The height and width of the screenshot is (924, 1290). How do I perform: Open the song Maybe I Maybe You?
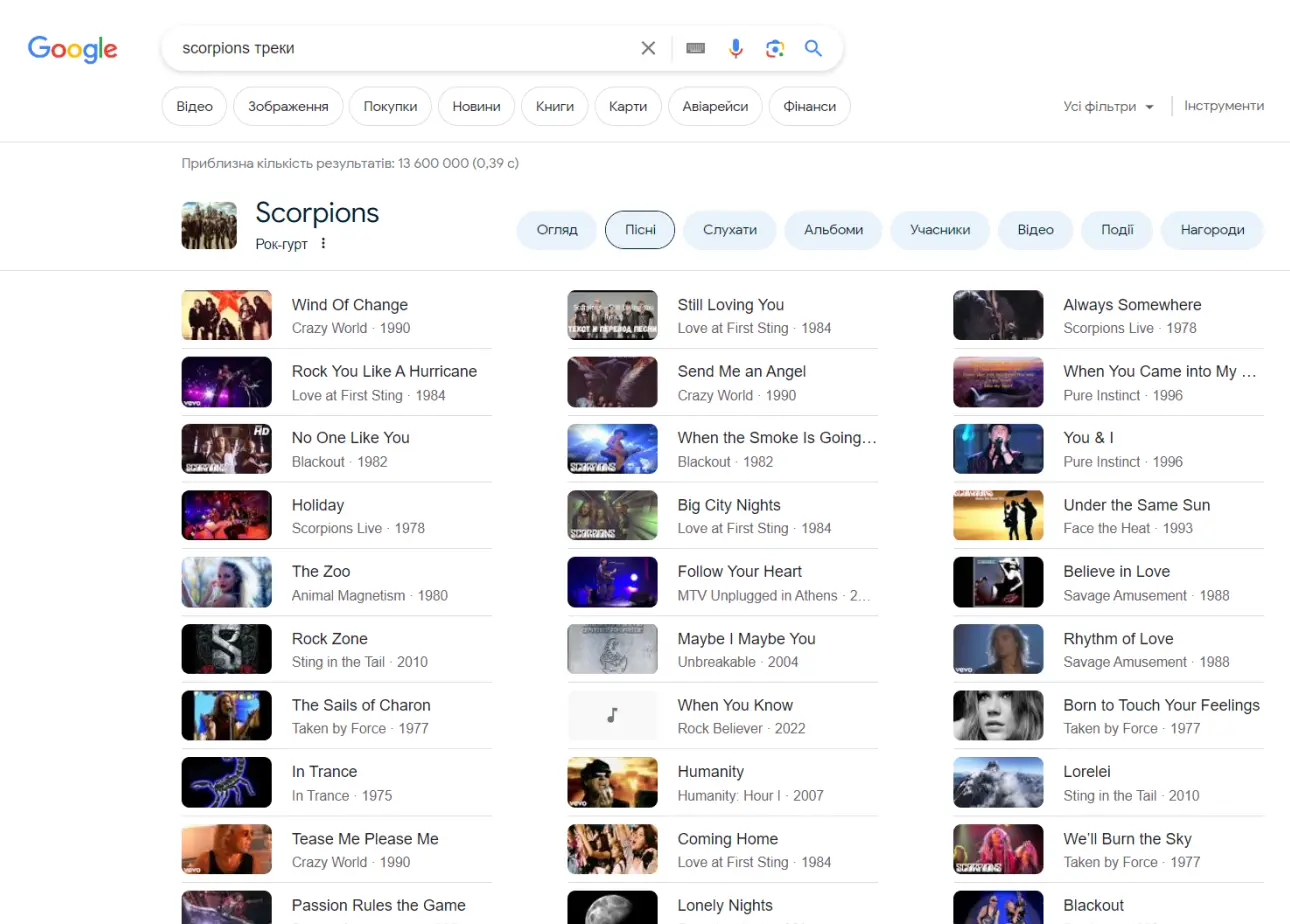pyautogui.click(x=723, y=649)
